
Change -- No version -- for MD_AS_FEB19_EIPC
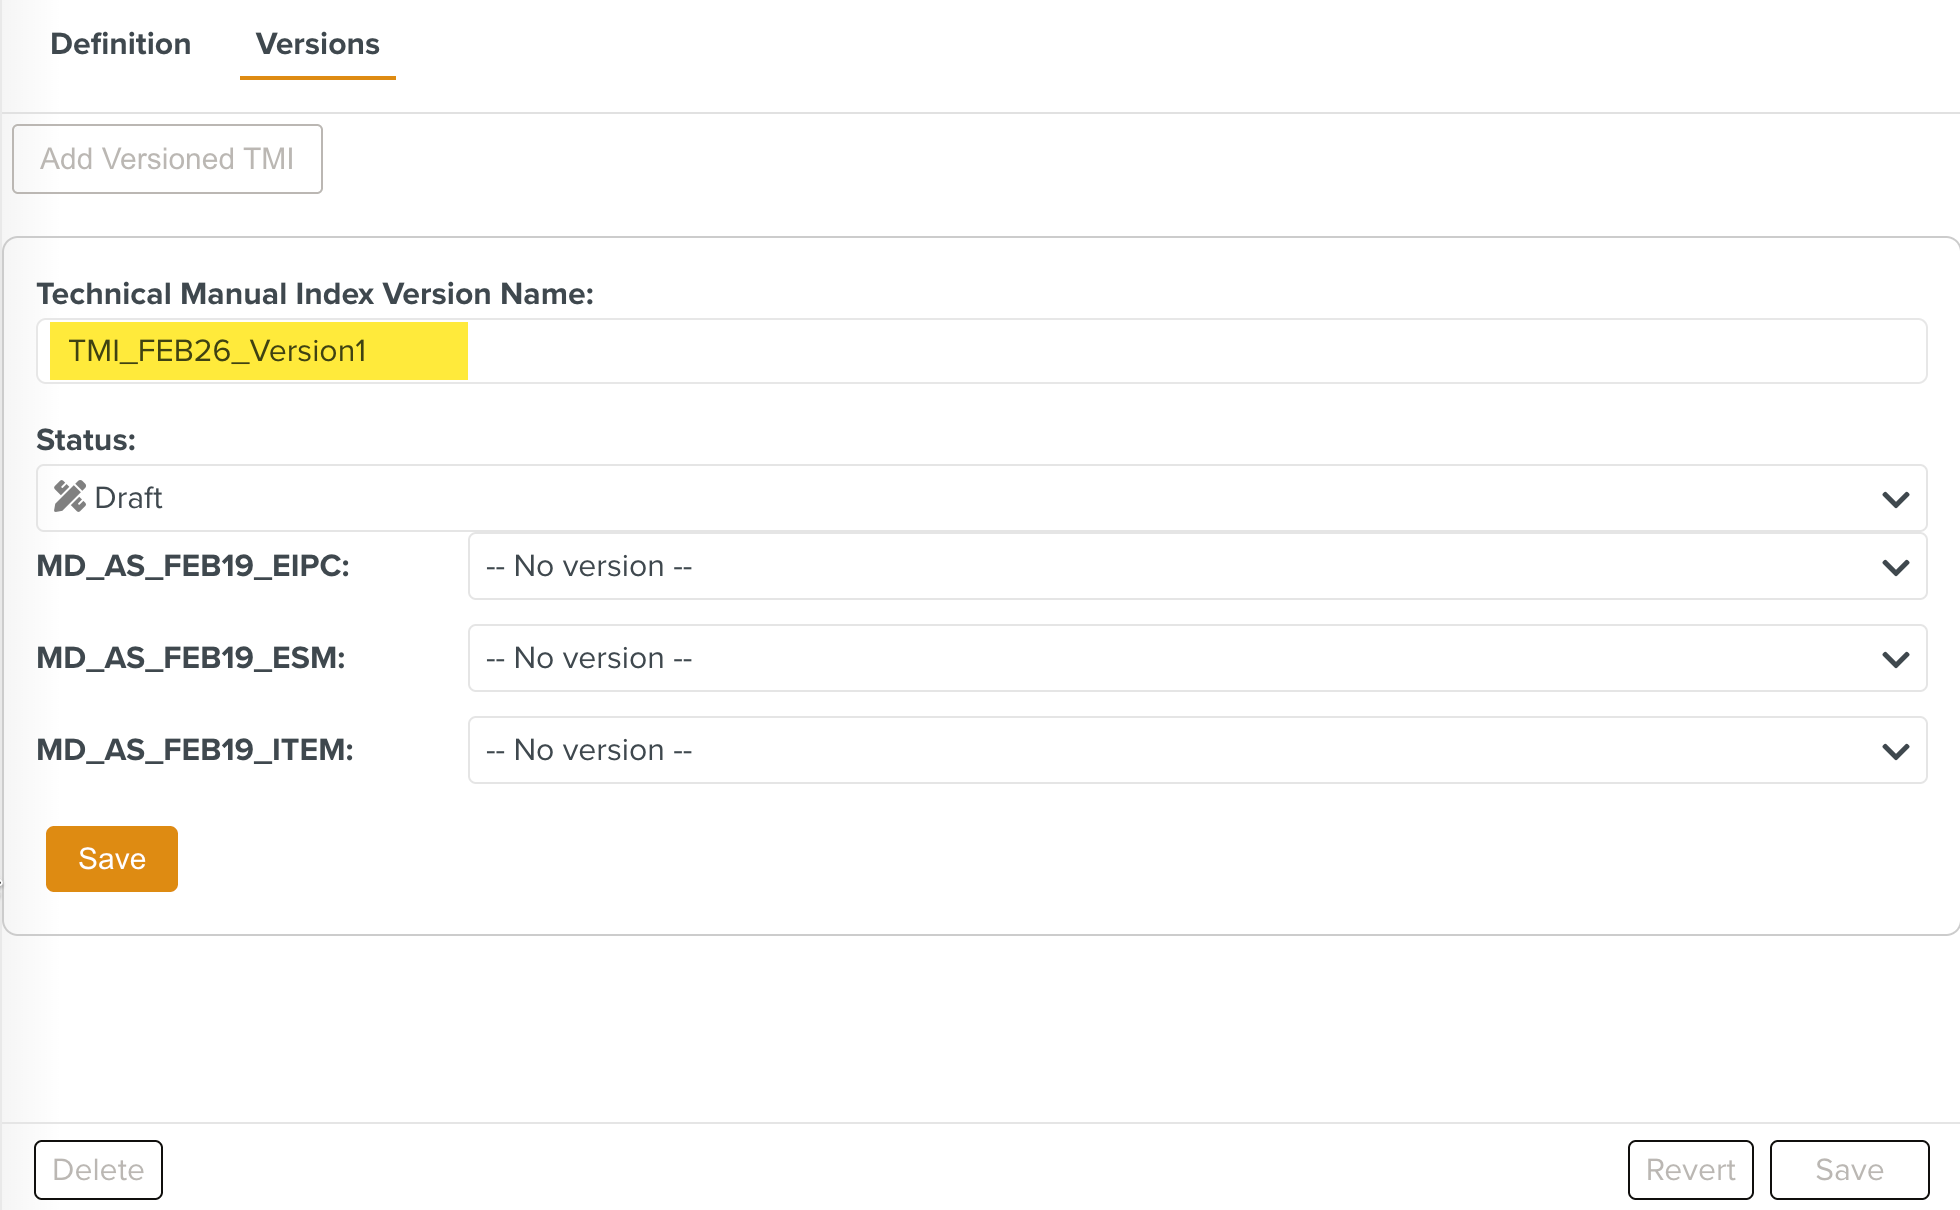tap(1197, 567)
